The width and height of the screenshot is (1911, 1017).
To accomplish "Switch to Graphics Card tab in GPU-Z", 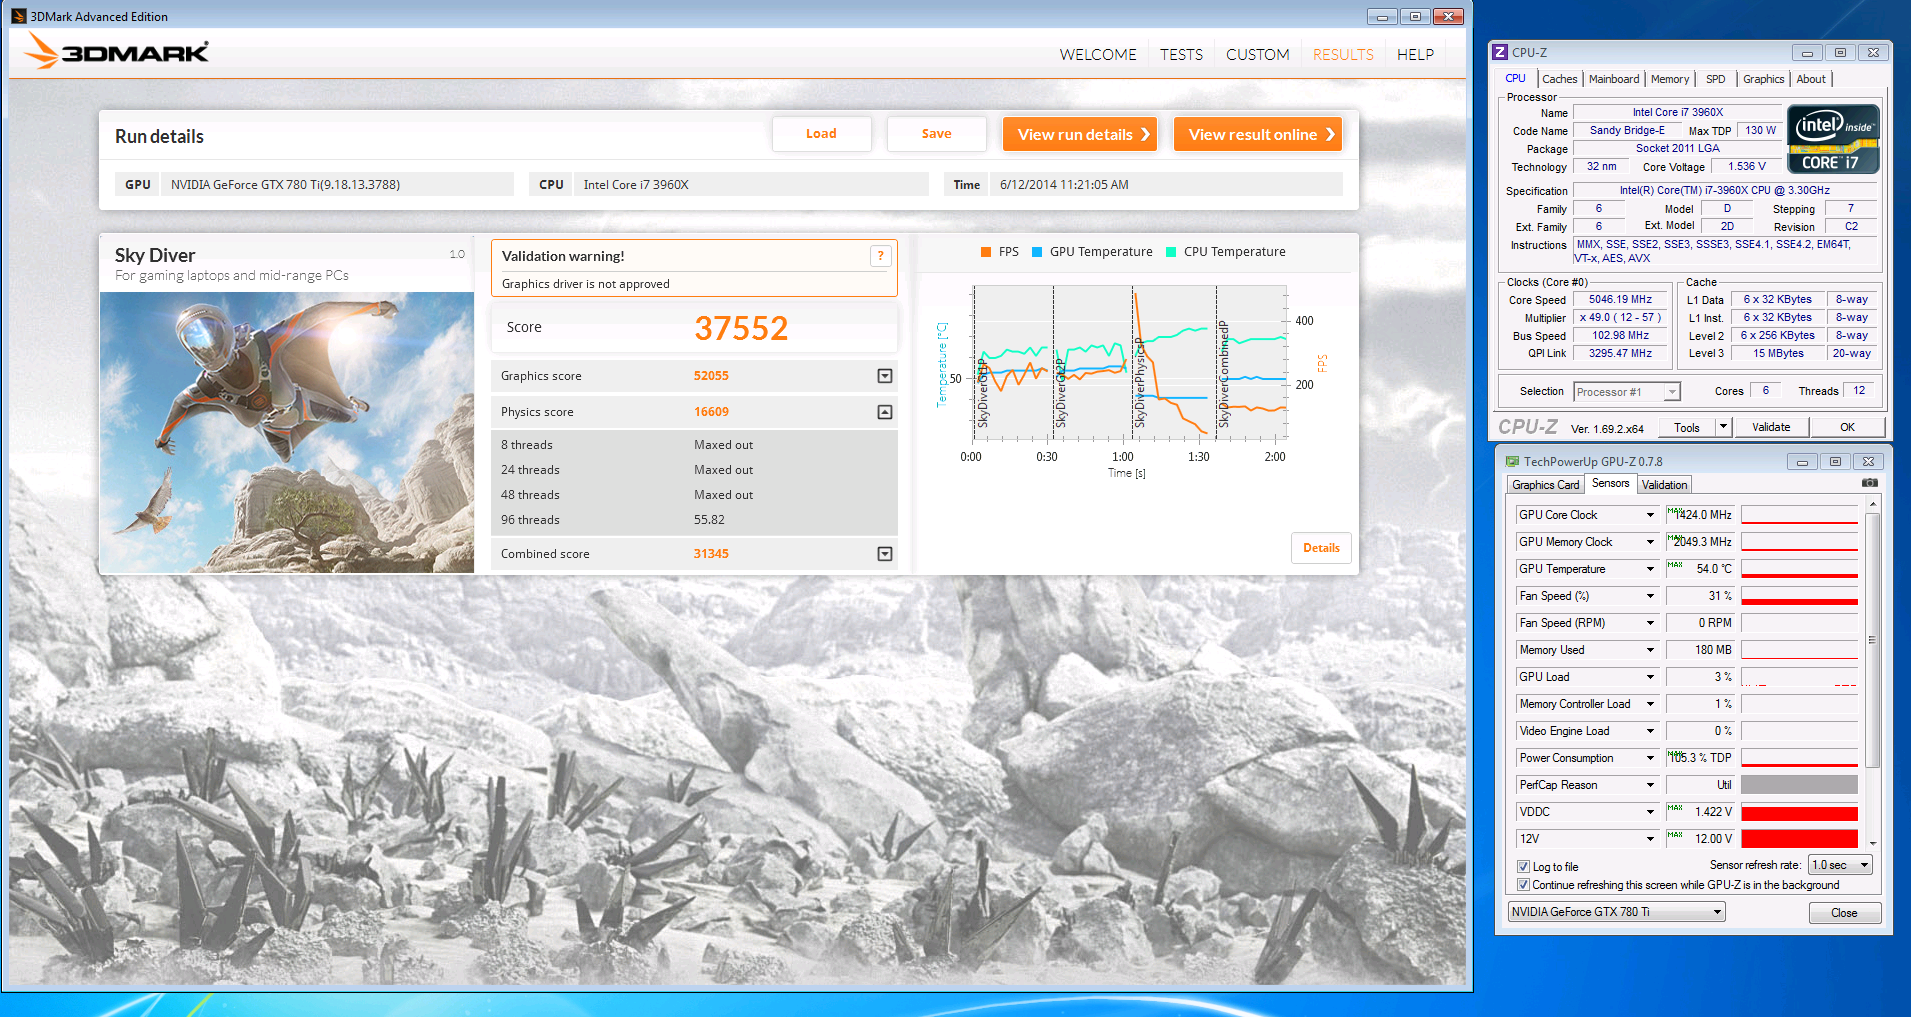I will pyautogui.click(x=1545, y=485).
